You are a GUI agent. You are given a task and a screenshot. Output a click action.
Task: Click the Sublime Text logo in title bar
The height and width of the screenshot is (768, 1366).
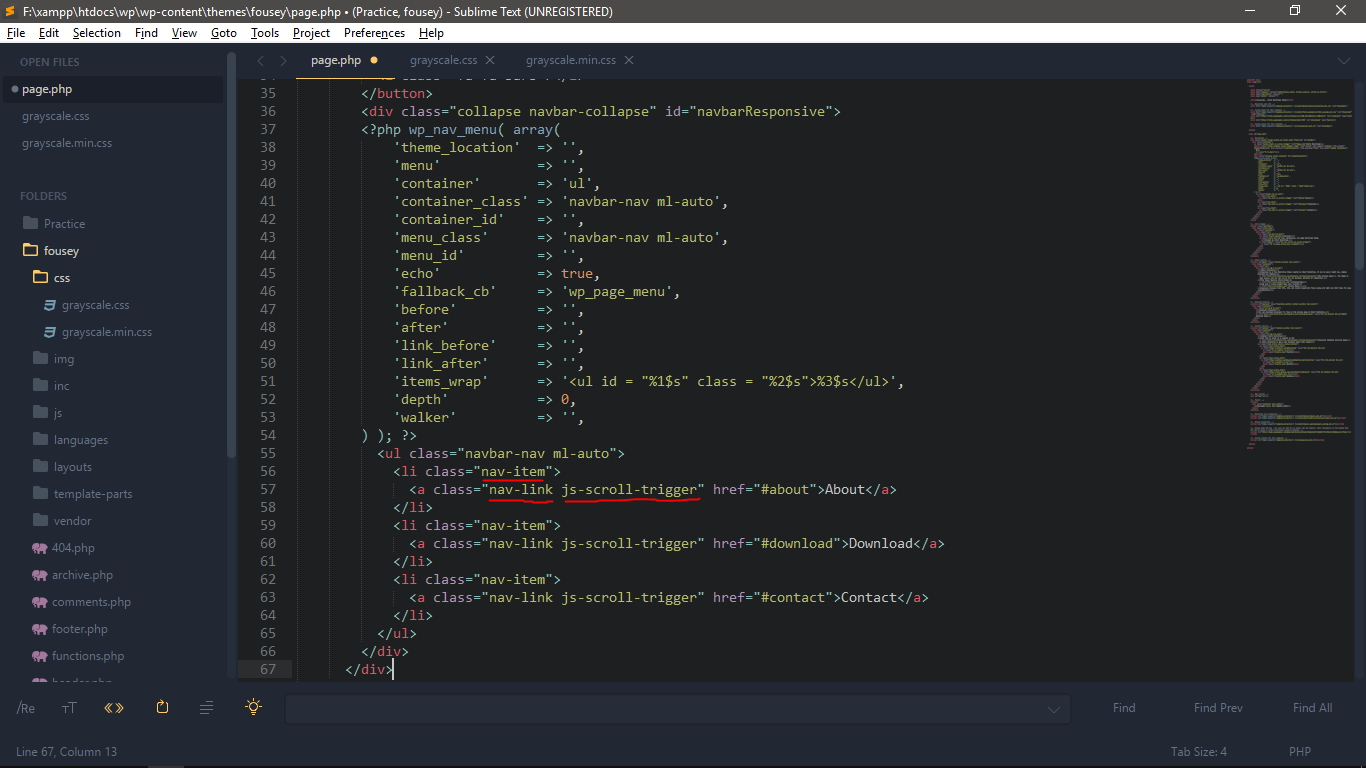point(11,11)
